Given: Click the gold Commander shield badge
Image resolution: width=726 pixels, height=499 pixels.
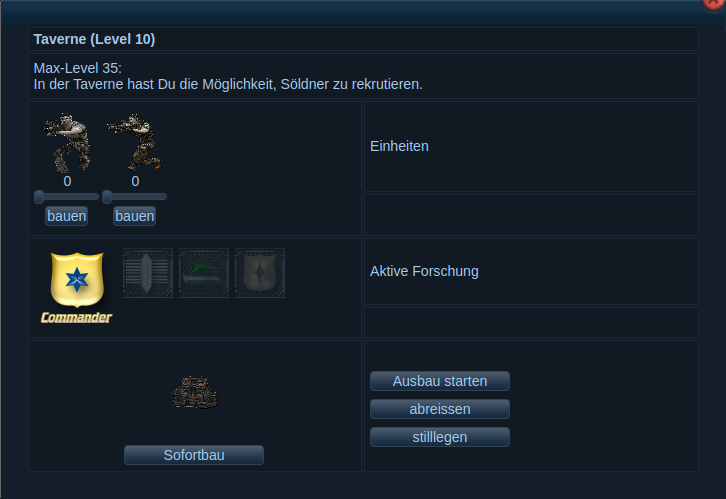Looking at the screenshot, I should point(77,280).
